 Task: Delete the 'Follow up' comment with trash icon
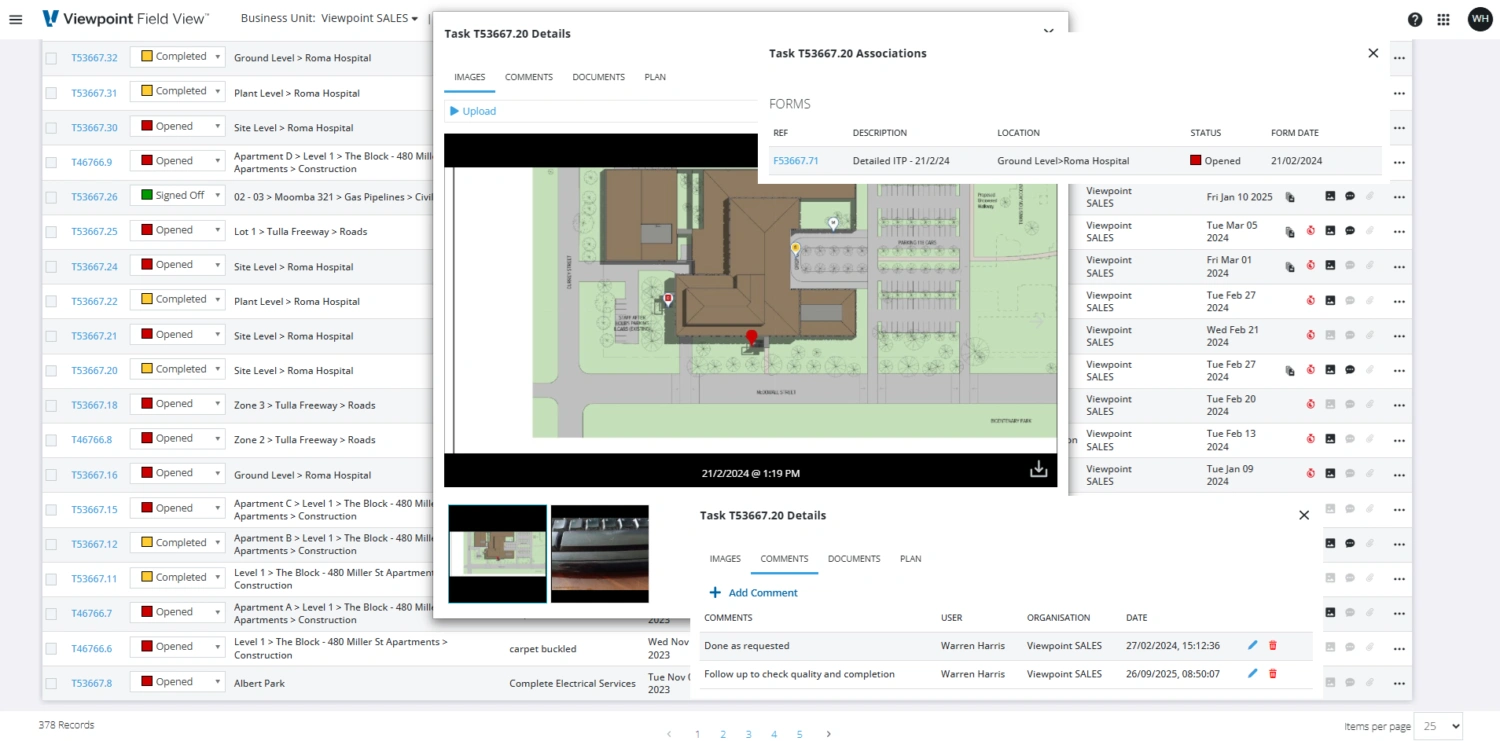(x=1272, y=674)
